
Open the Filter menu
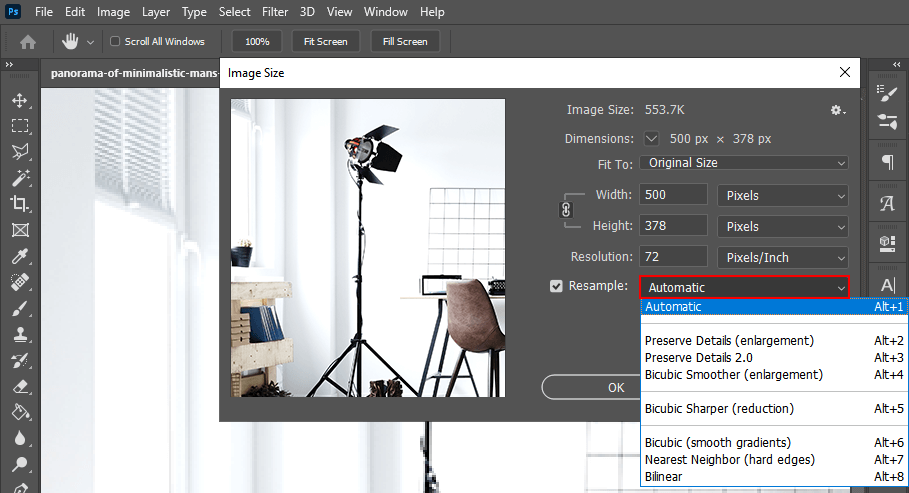(275, 12)
